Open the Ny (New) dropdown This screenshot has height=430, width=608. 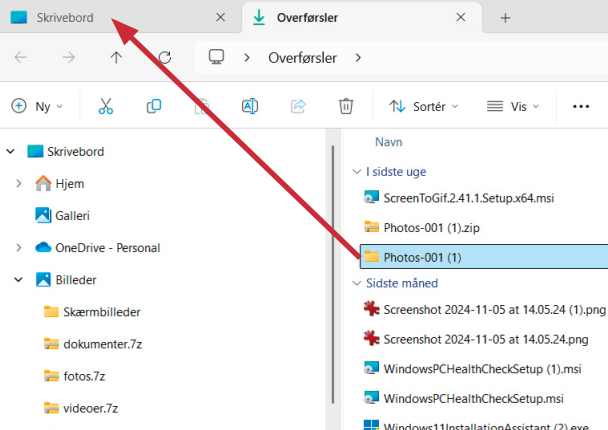coord(37,106)
